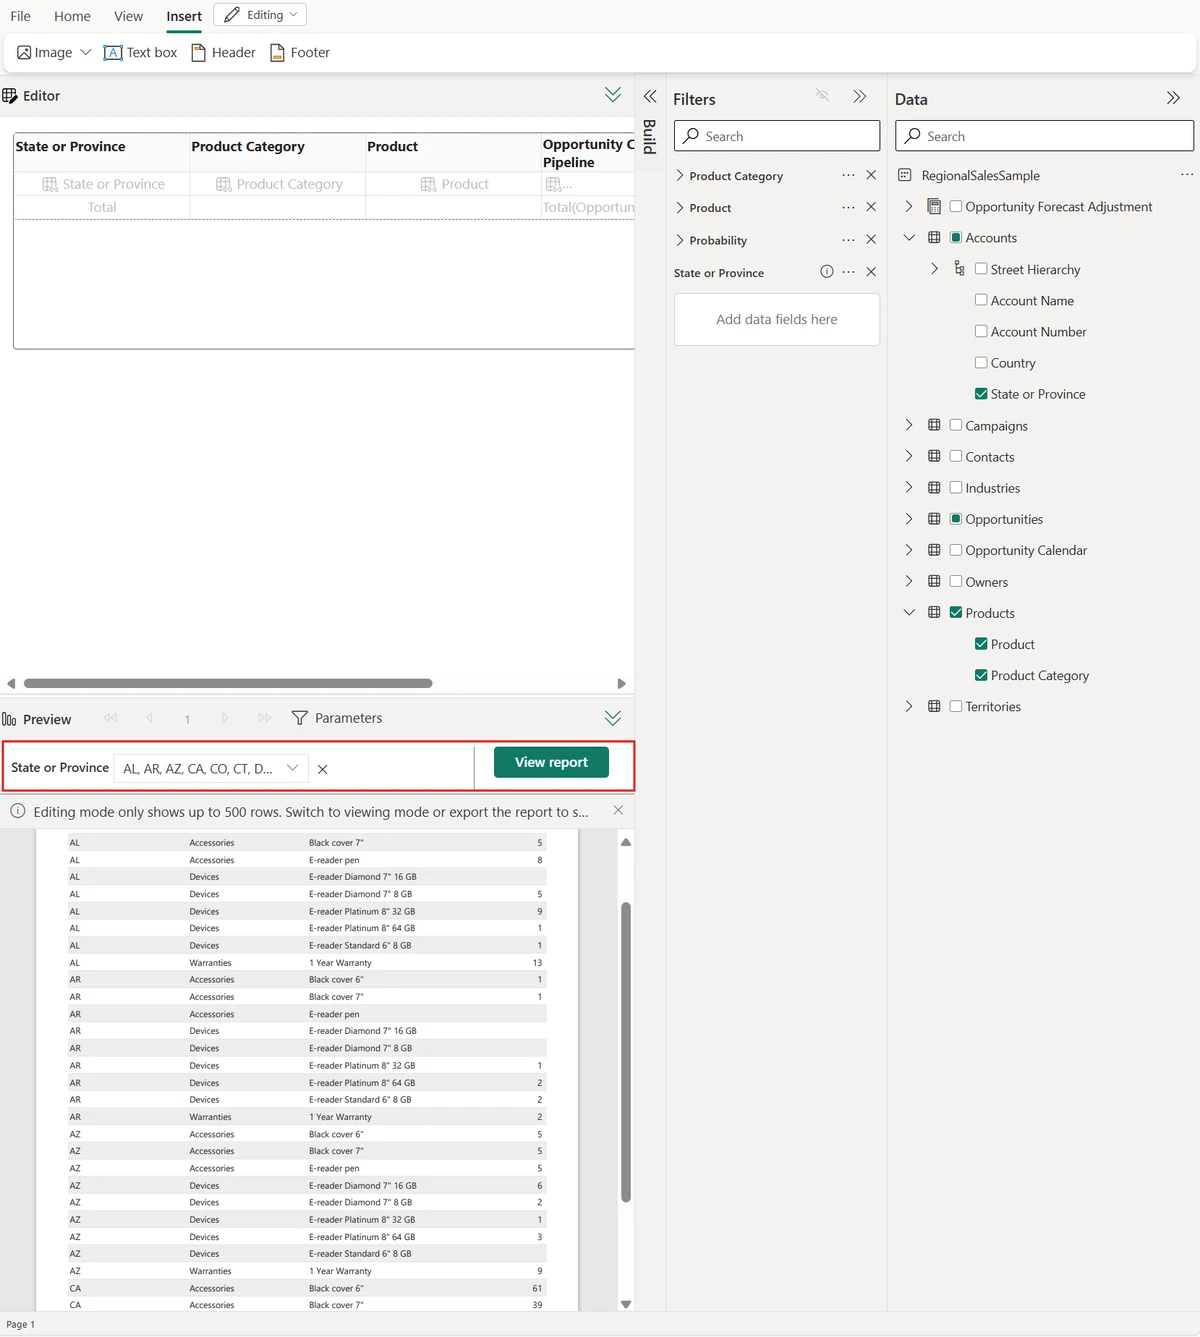Open more options for Probability filter
The image size is (1200, 1337).
(848, 240)
